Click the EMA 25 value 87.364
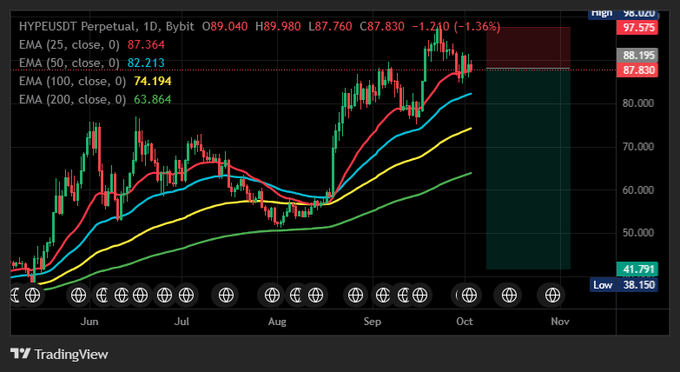680x372 pixels. tap(146, 45)
